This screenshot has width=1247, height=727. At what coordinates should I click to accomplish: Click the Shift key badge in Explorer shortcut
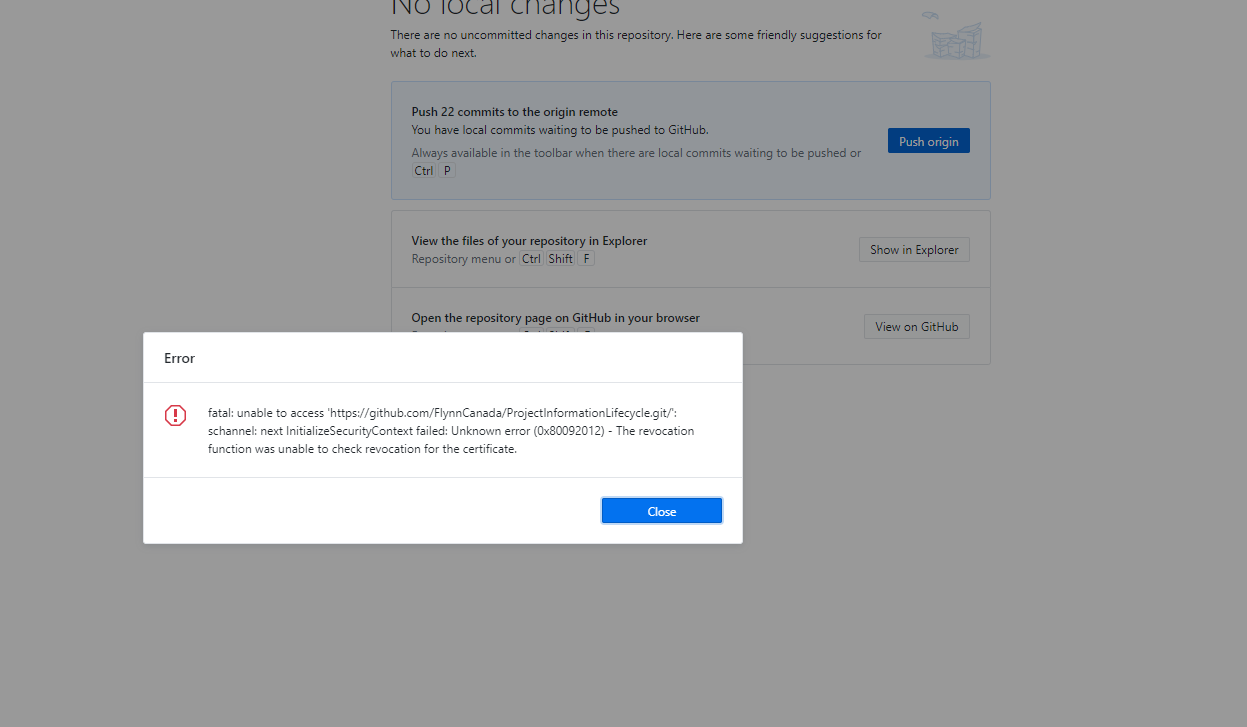click(560, 258)
